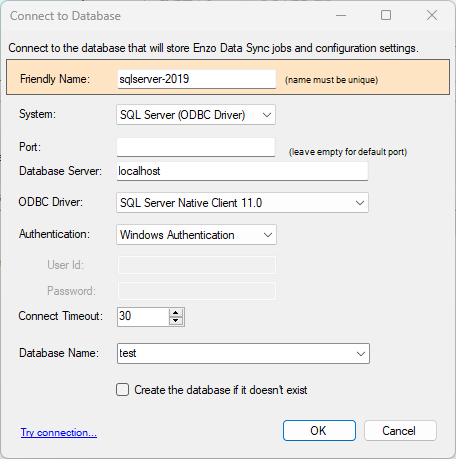Click the Friendly Name text field
The image size is (456, 459).
click(197, 79)
